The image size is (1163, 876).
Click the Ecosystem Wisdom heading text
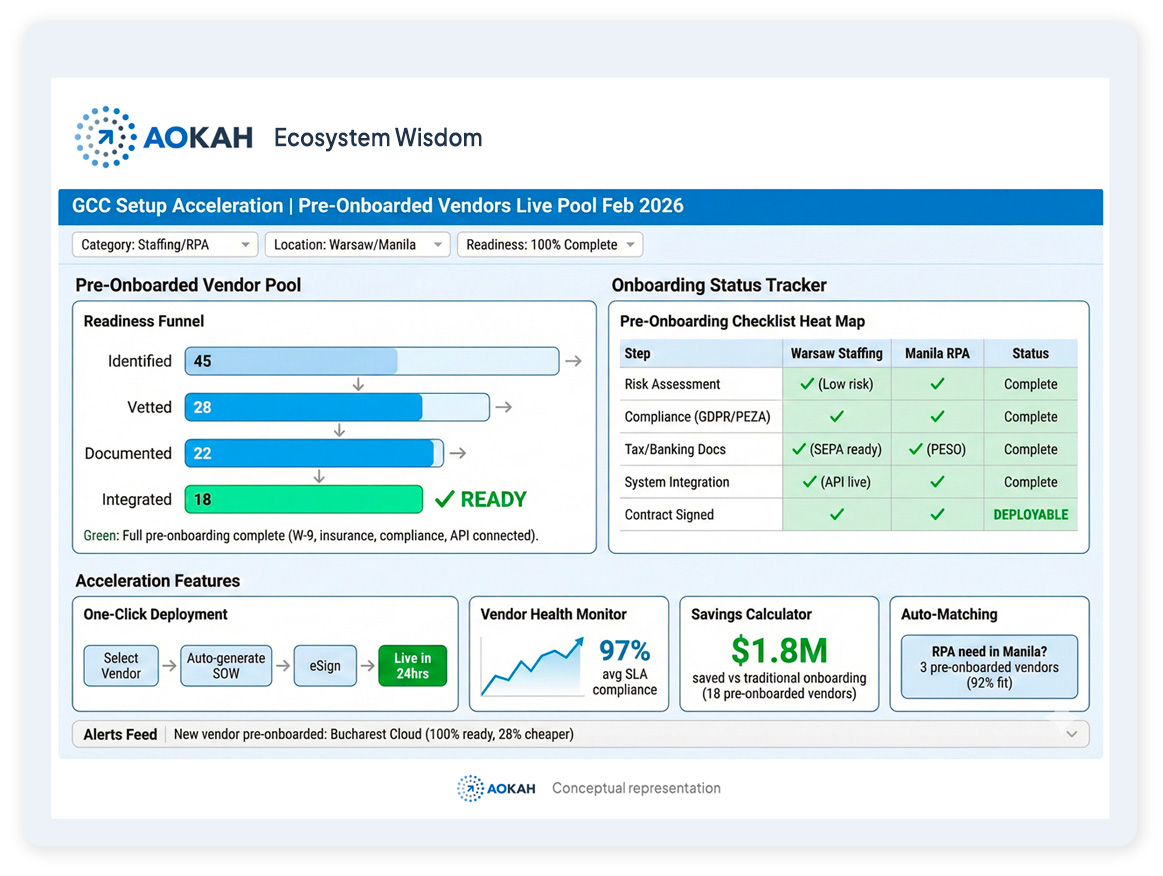click(378, 138)
